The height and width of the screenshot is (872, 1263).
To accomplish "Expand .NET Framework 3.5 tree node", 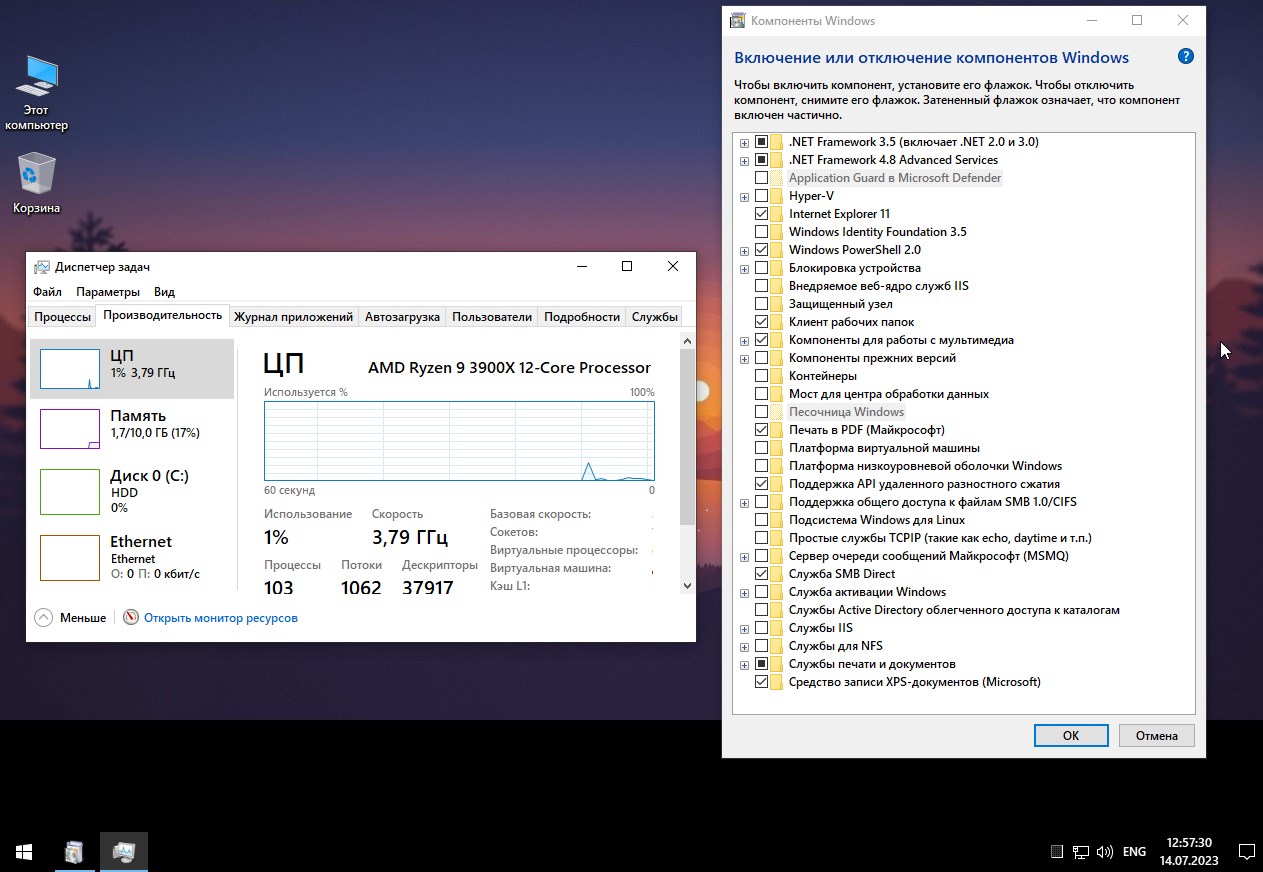I will [x=744, y=142].
